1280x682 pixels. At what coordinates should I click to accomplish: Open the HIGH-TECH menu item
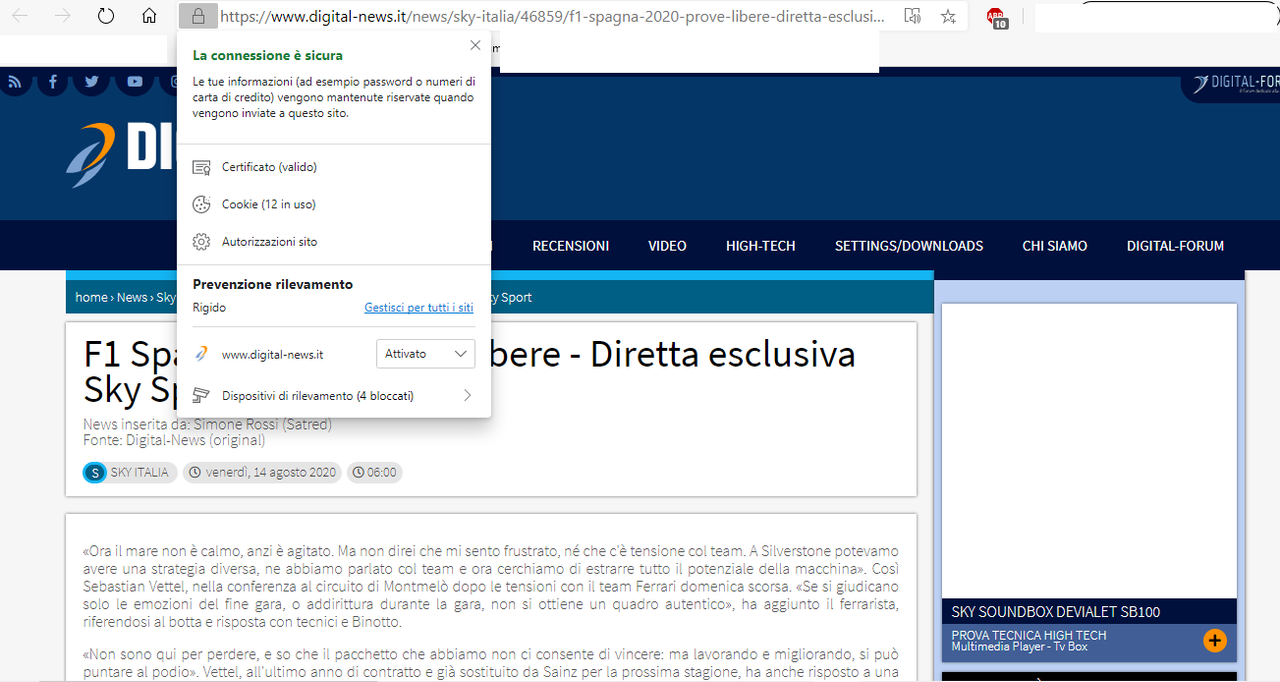(761, 246)
